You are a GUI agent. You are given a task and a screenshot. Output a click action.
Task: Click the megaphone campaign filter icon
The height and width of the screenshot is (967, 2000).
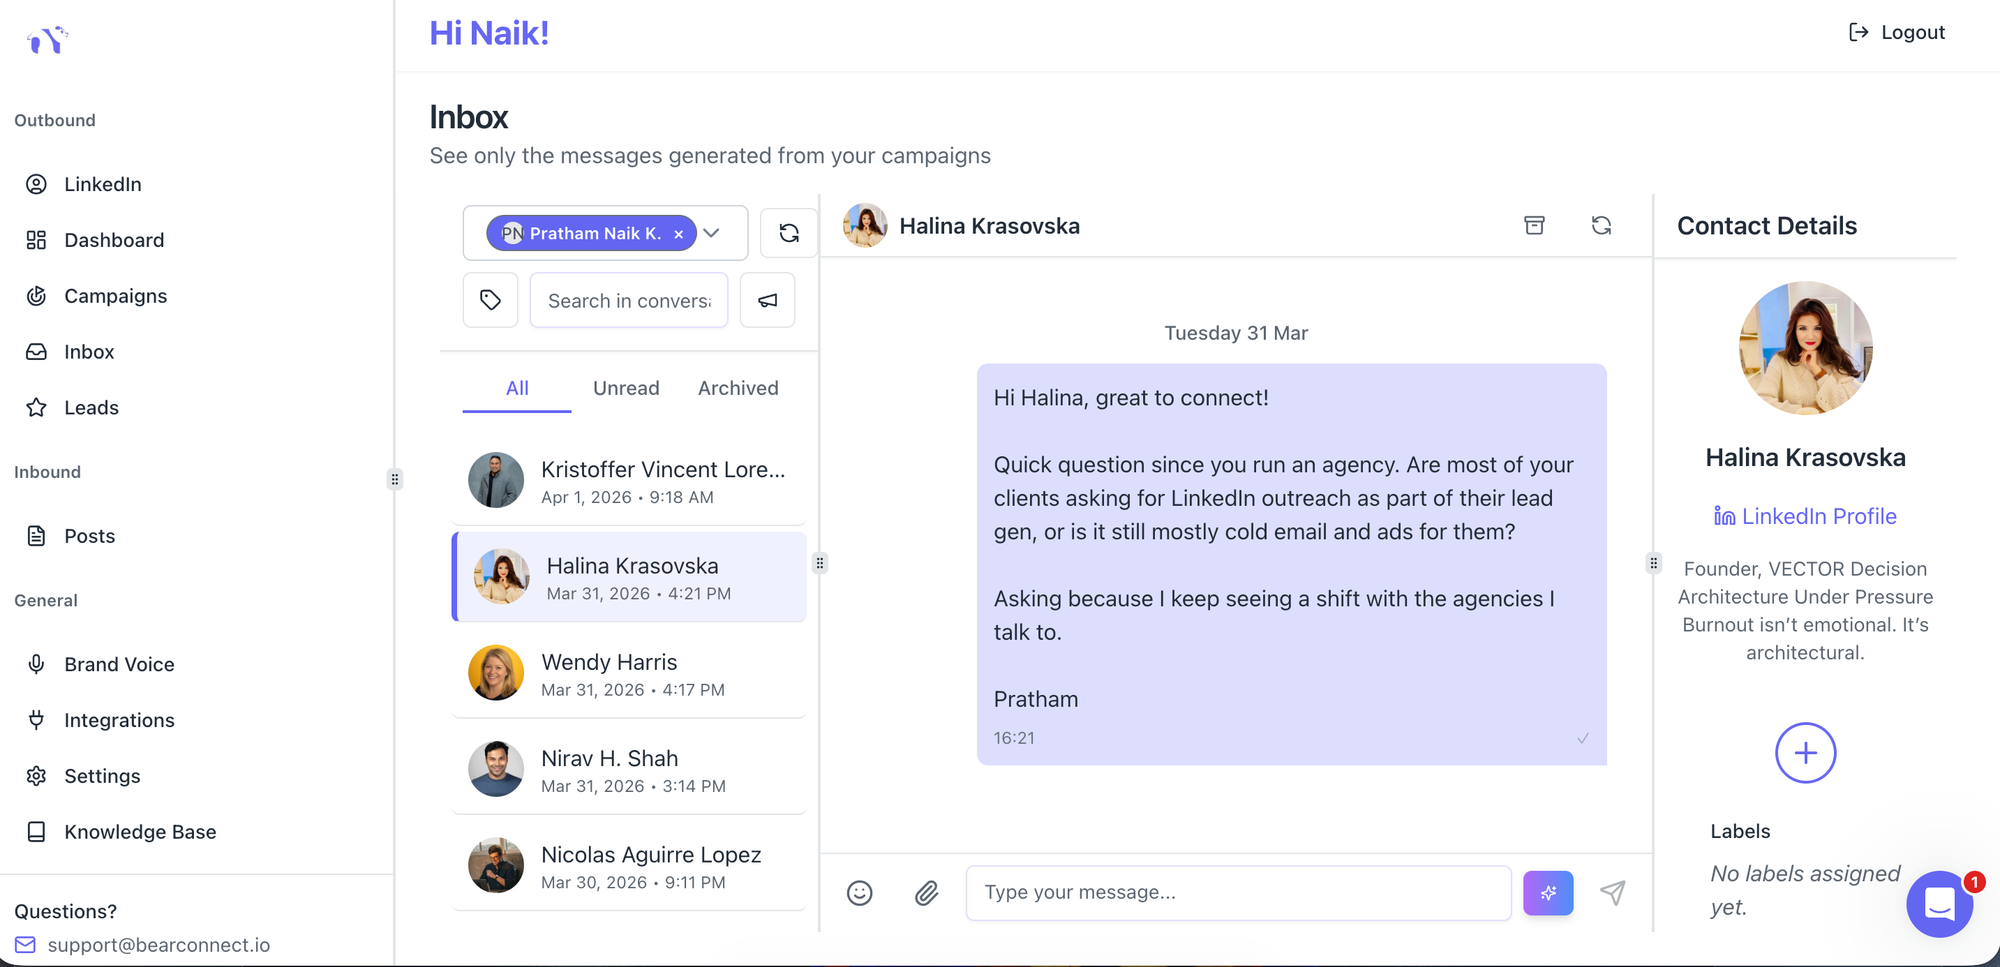pos(767,300)
